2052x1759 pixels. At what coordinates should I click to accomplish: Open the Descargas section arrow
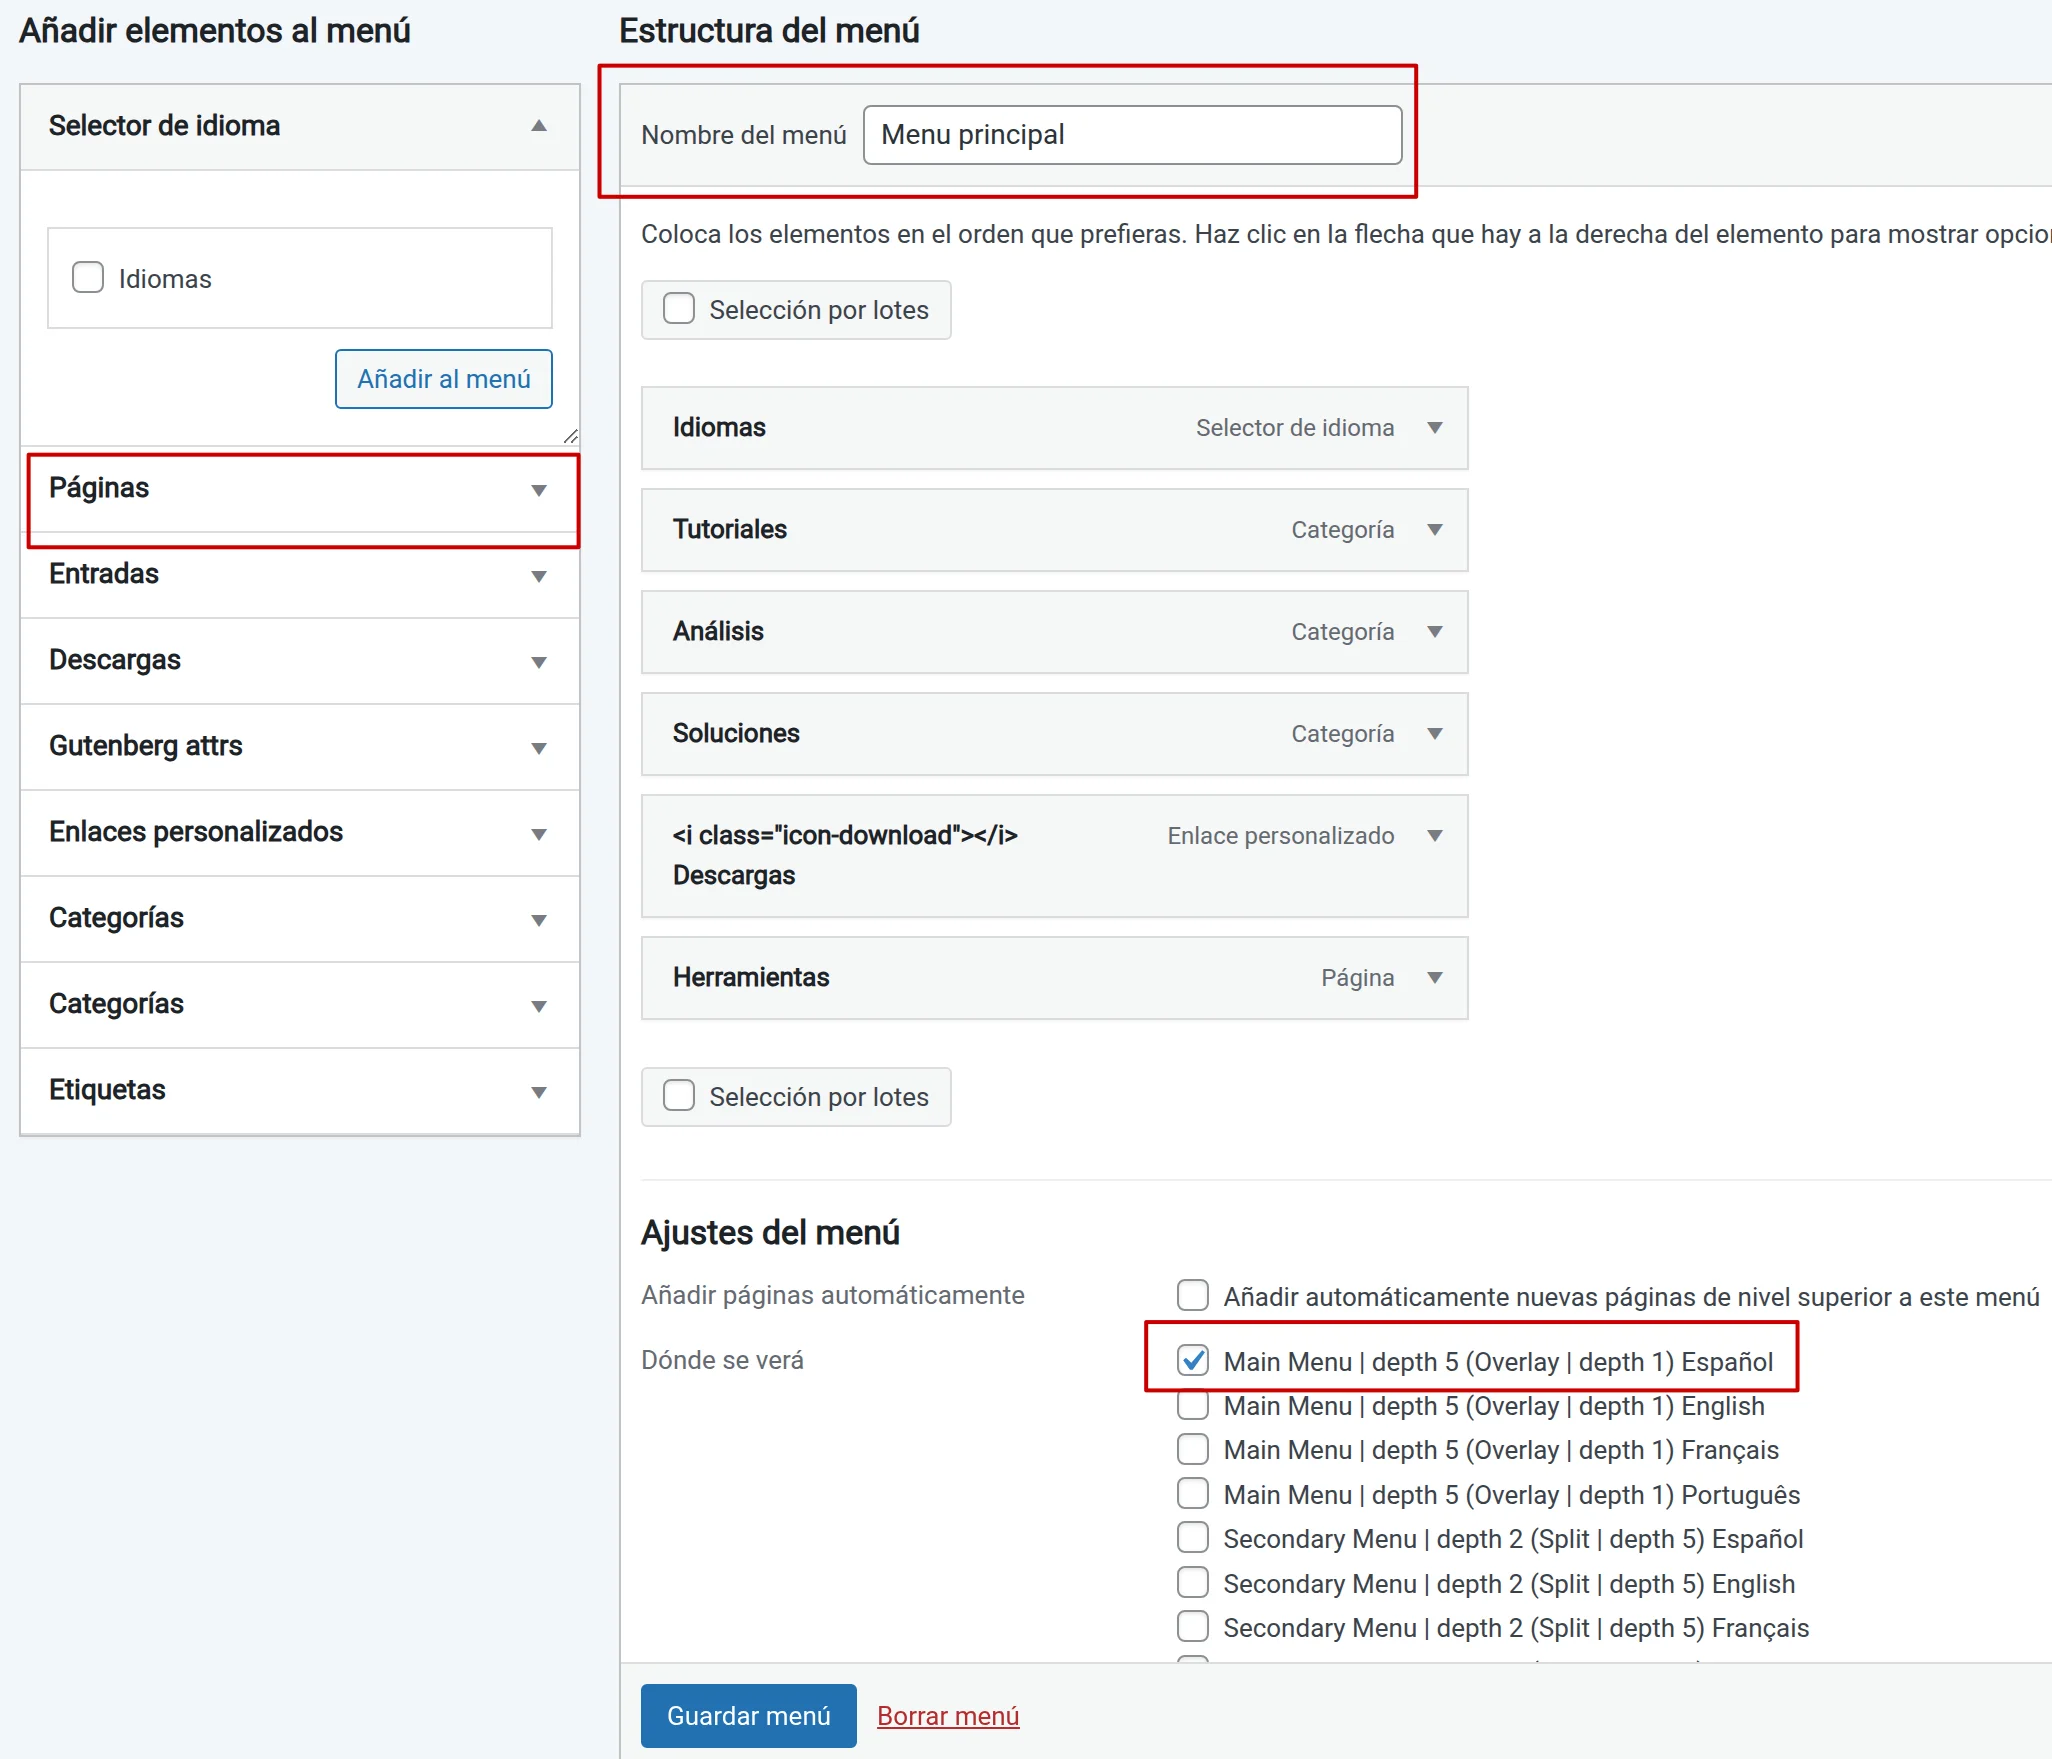coord(539,662)
